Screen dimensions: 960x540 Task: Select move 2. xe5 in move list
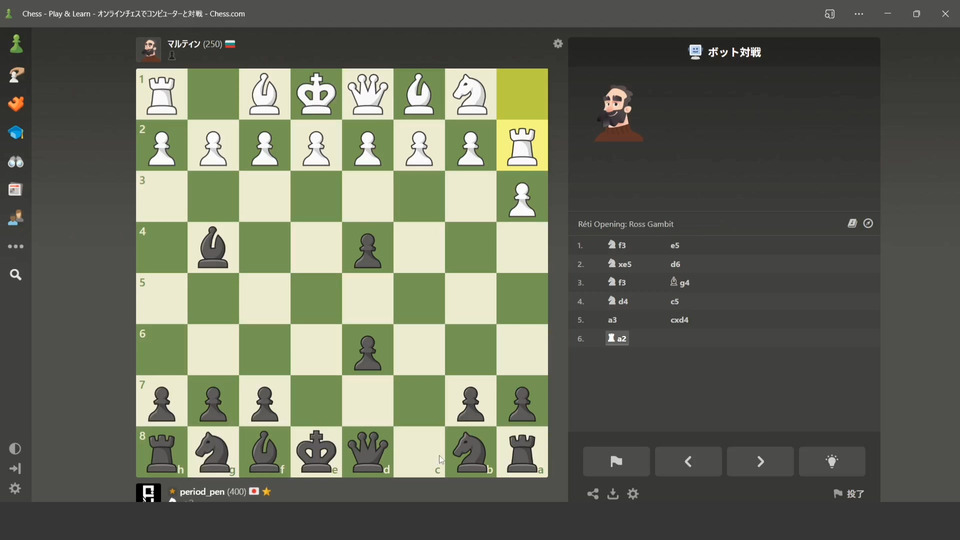[x=619, y=264]
